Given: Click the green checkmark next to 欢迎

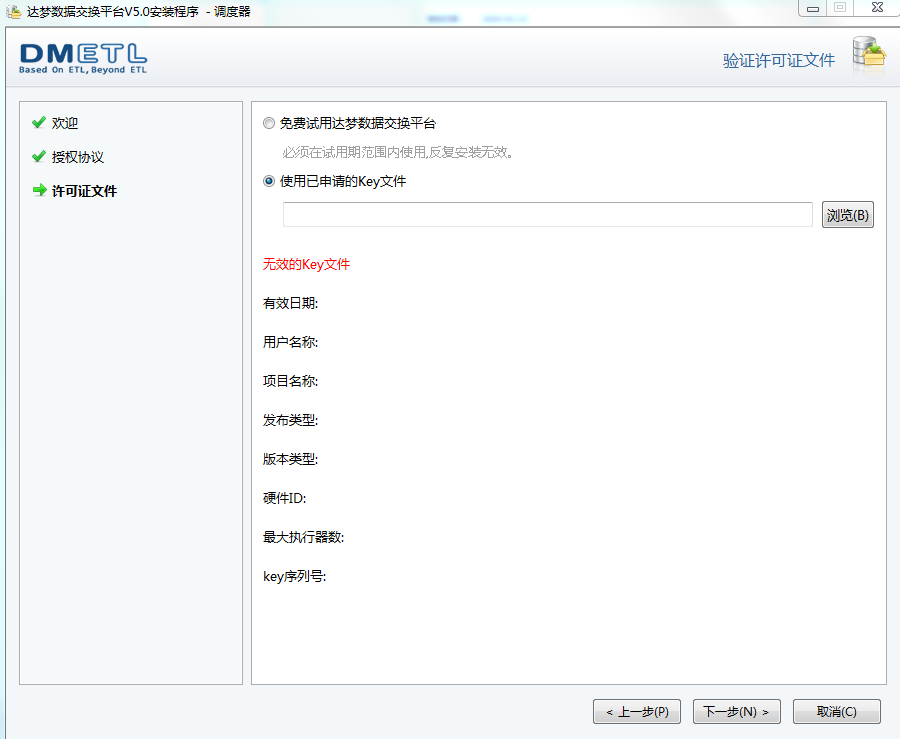Looking at the screenshot, I should [x=38, y=122].
